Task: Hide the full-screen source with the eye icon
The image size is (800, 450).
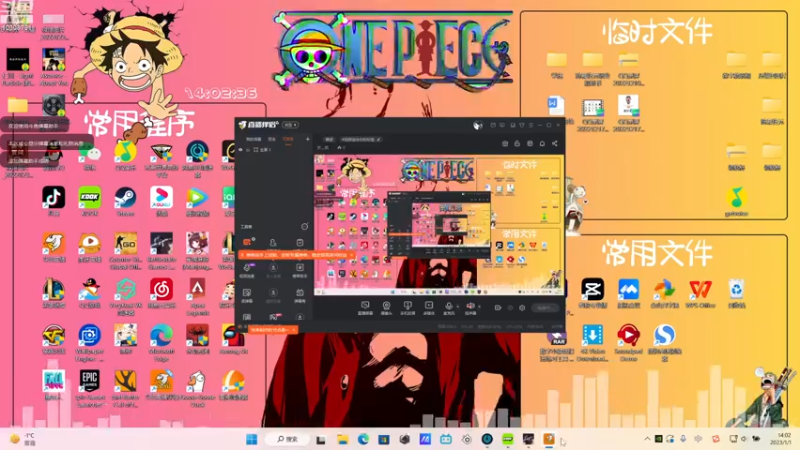Action: [x=241, y=149]
